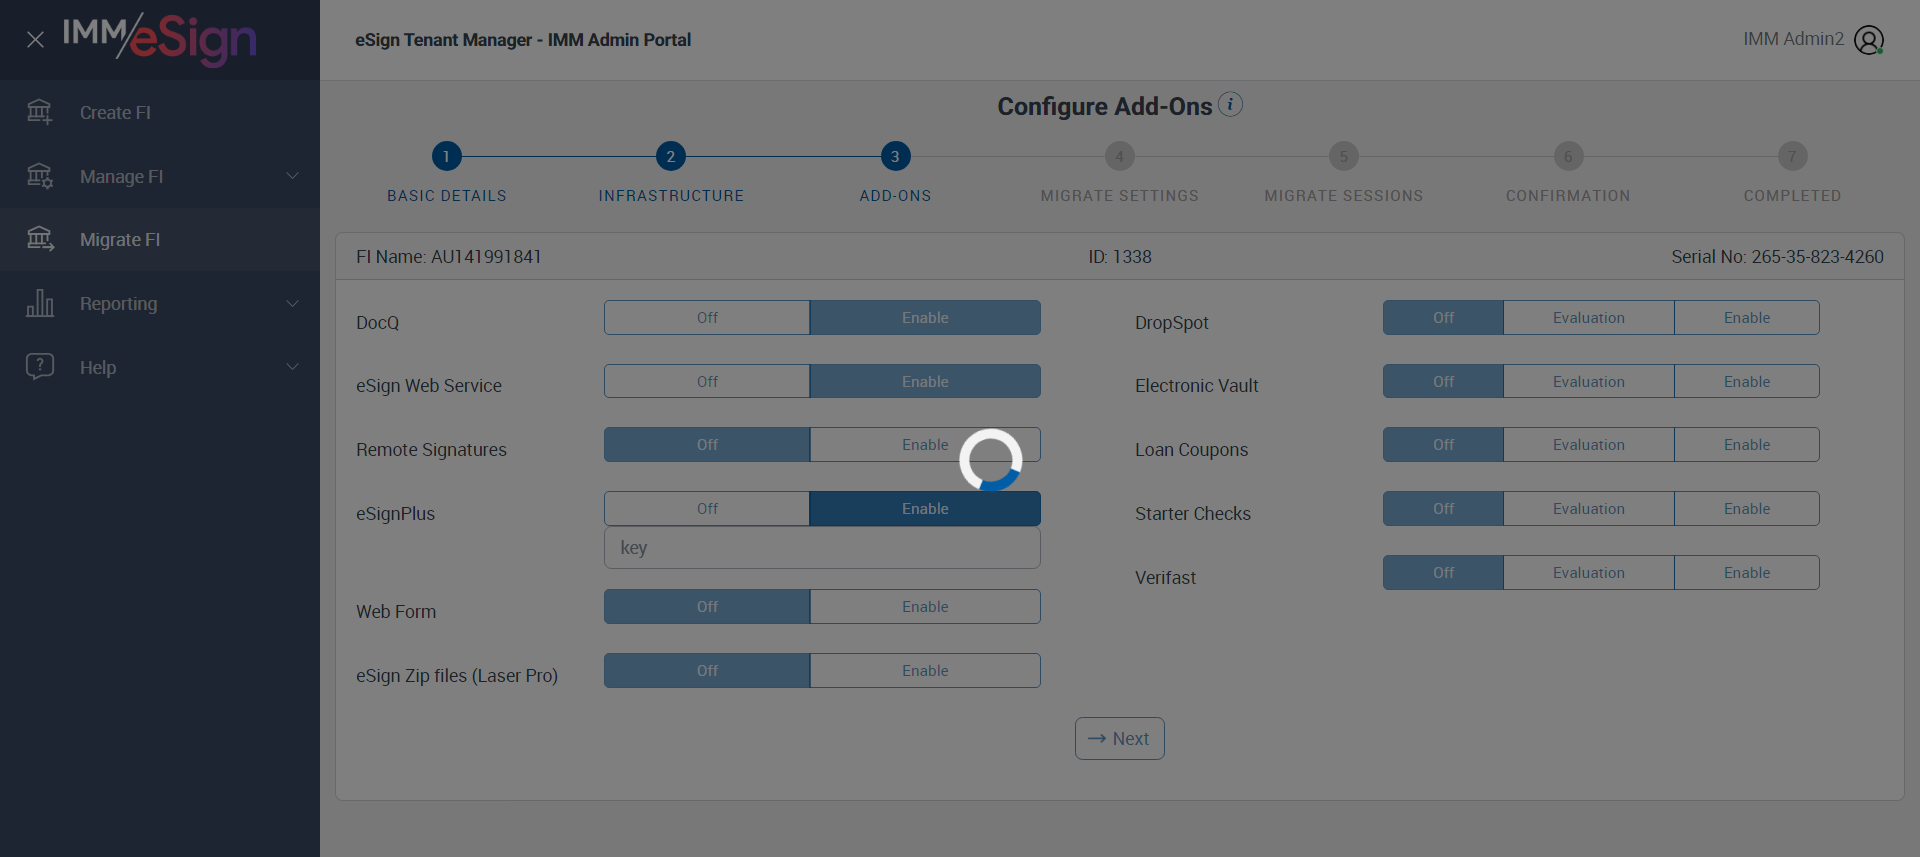The width and height of the screenshot is (1920, 857).
Task: Click the eSignPlus key input field
Action: click(x=822, y=548)
